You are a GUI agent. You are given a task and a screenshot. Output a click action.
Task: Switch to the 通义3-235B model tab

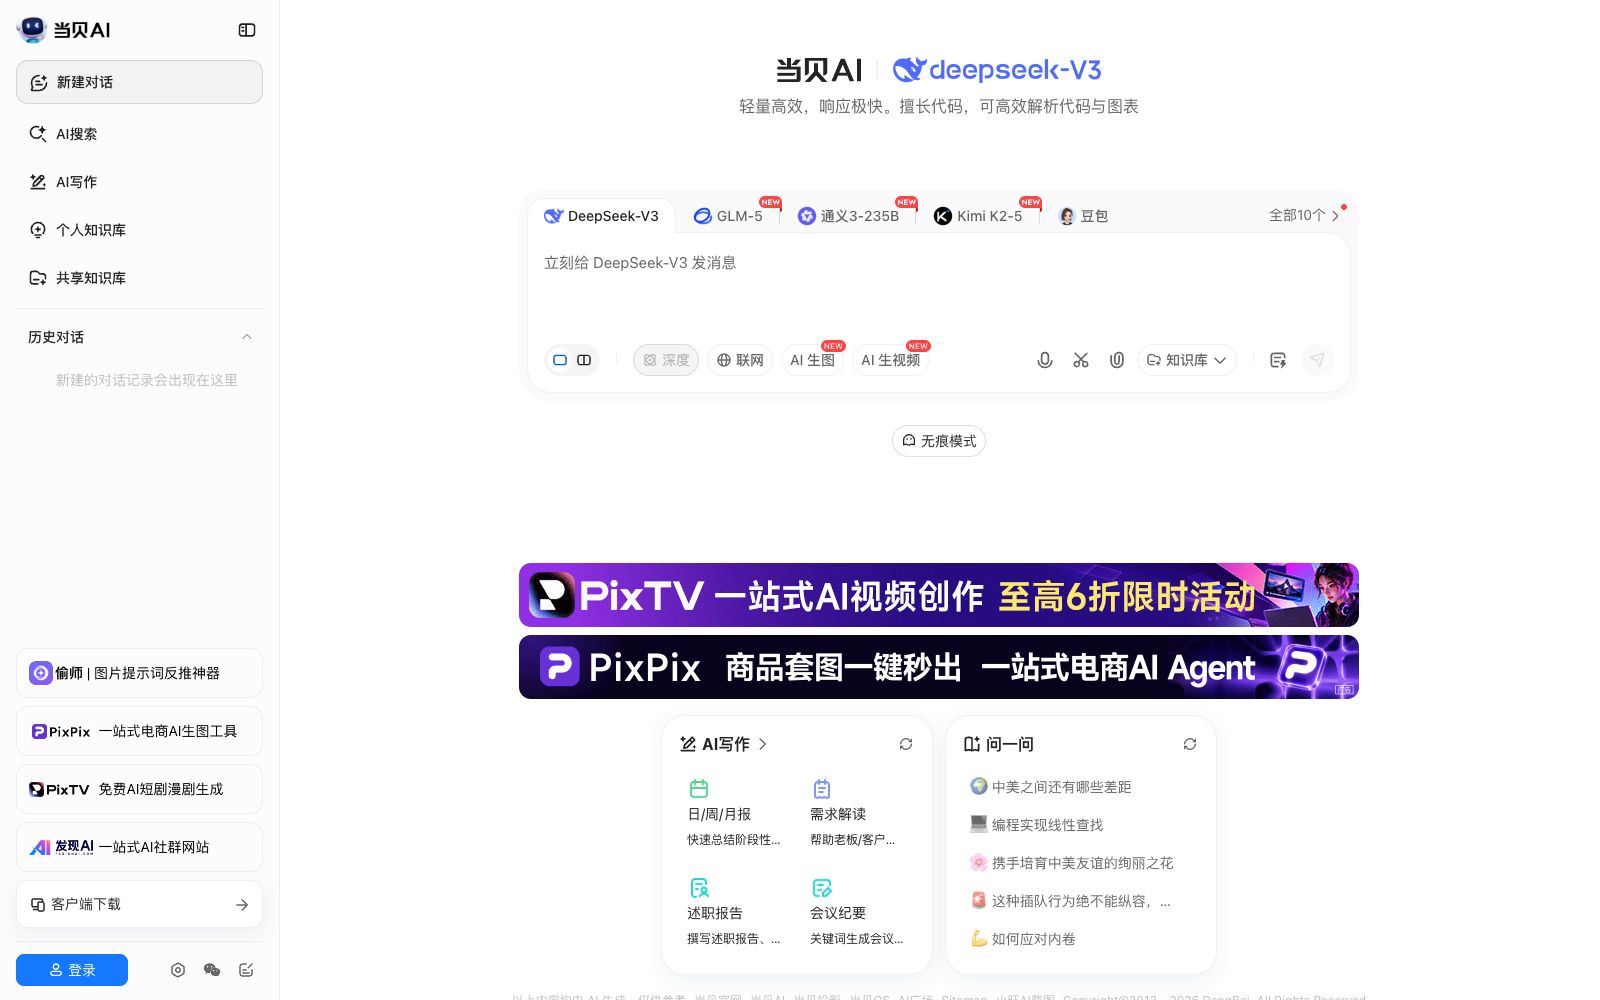849,216
